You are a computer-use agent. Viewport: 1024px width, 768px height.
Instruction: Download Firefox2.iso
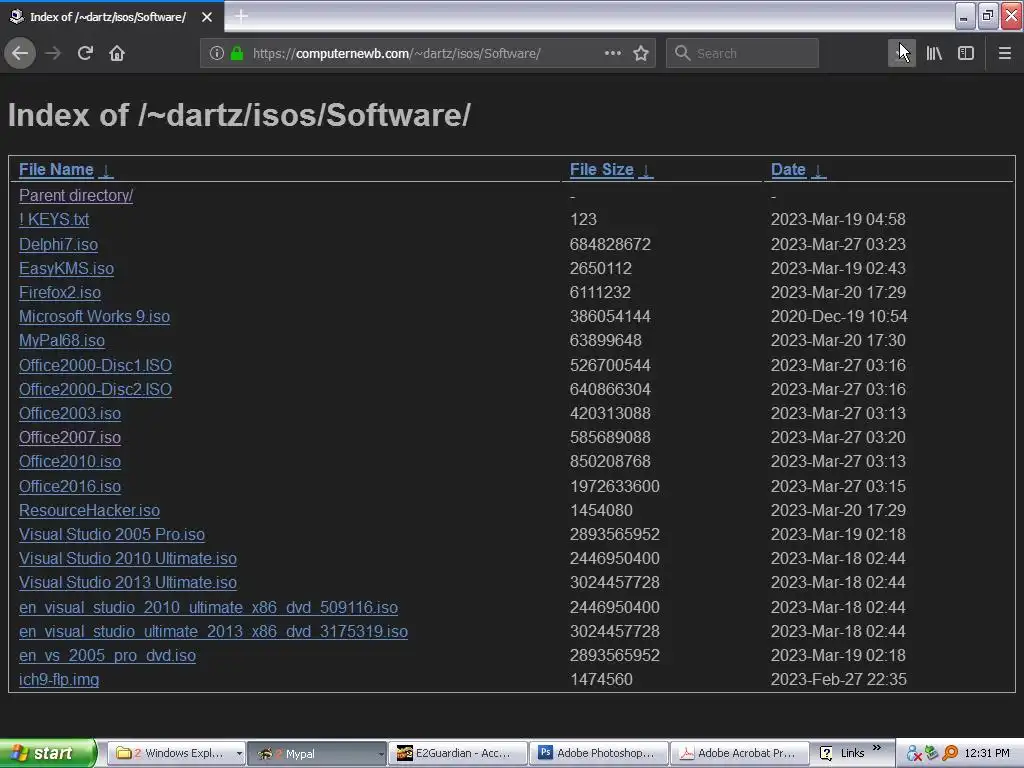(60, 293)
